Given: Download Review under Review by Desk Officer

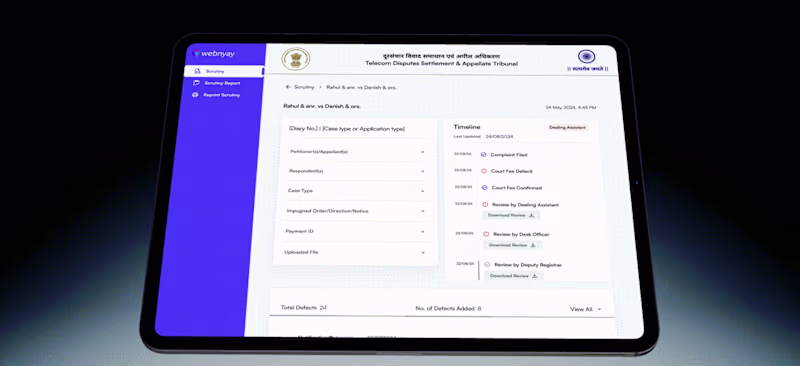Looking at the screenshot, I should 512,245.
